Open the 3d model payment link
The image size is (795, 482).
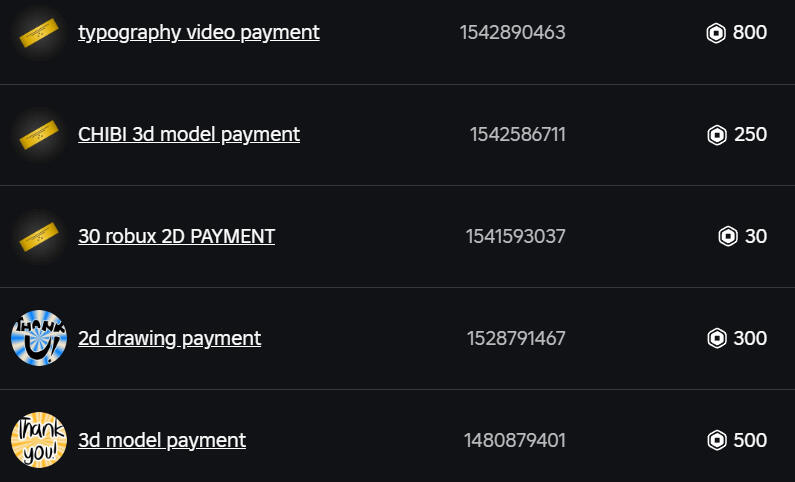coord(161,440)
